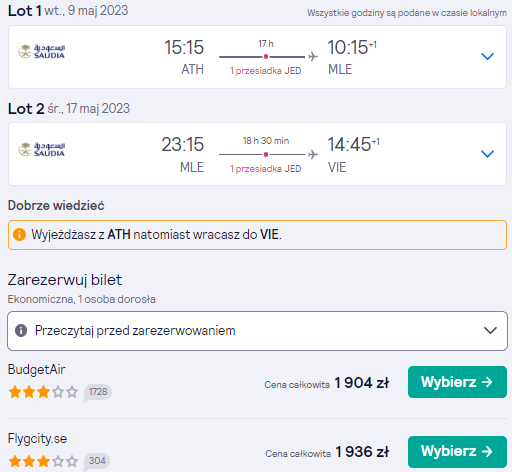Click dark info icon beside Przeczytaj przed zarezerwowaniem
Image resolution: width=512 pixels, height=472 pixels.
[x=21, y=331]
